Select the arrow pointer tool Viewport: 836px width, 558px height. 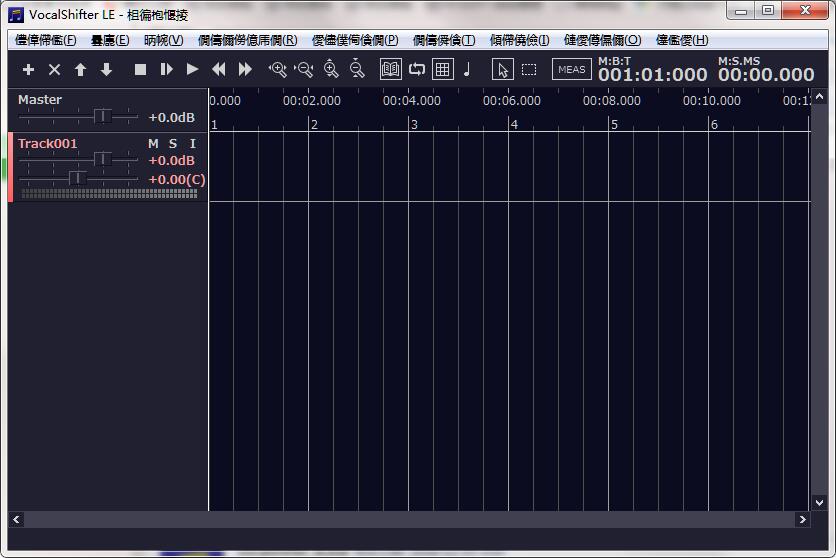click(x=503, y=70)
